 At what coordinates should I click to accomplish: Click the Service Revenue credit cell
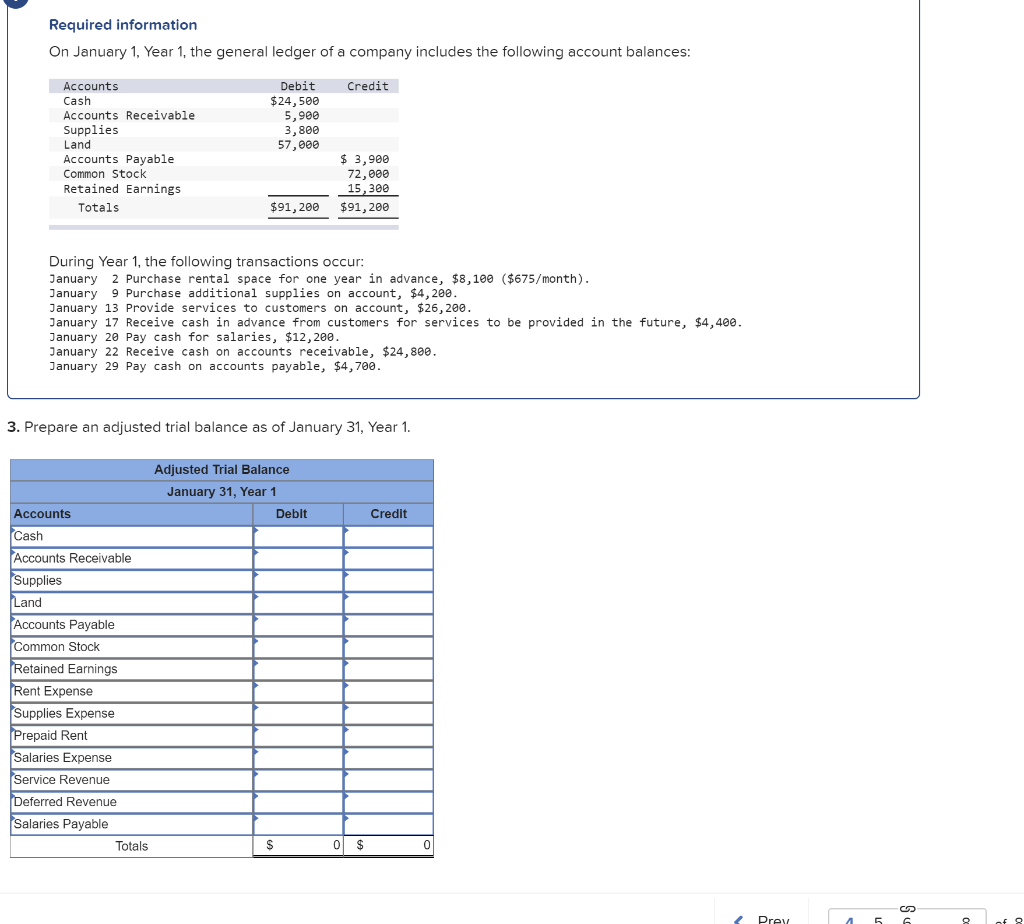click(x=388, y=780)
